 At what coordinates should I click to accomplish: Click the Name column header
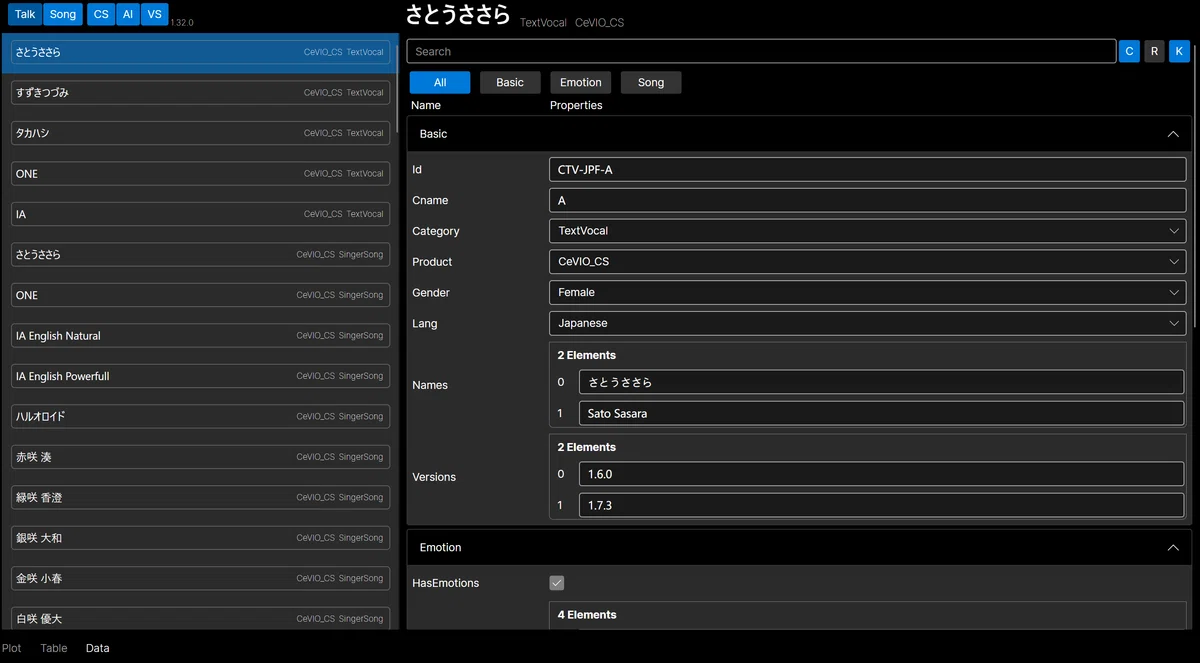[x=426, y=105]
